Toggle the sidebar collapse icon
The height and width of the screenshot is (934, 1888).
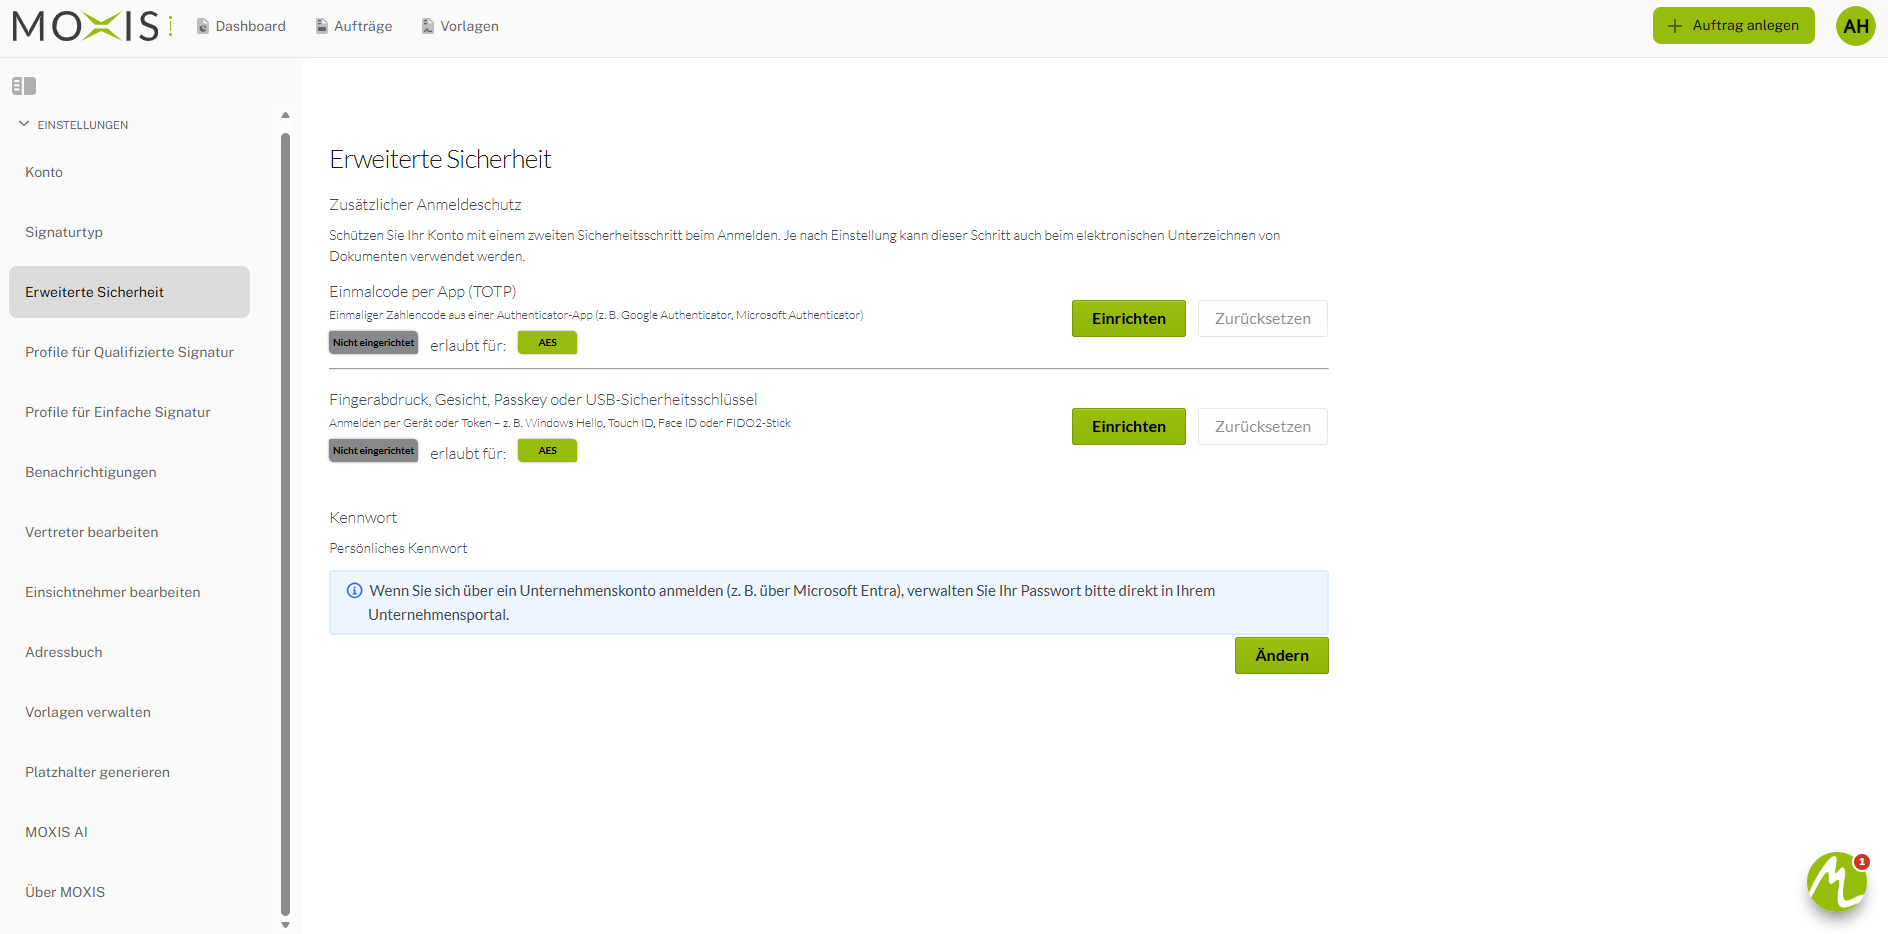(24, 86)
